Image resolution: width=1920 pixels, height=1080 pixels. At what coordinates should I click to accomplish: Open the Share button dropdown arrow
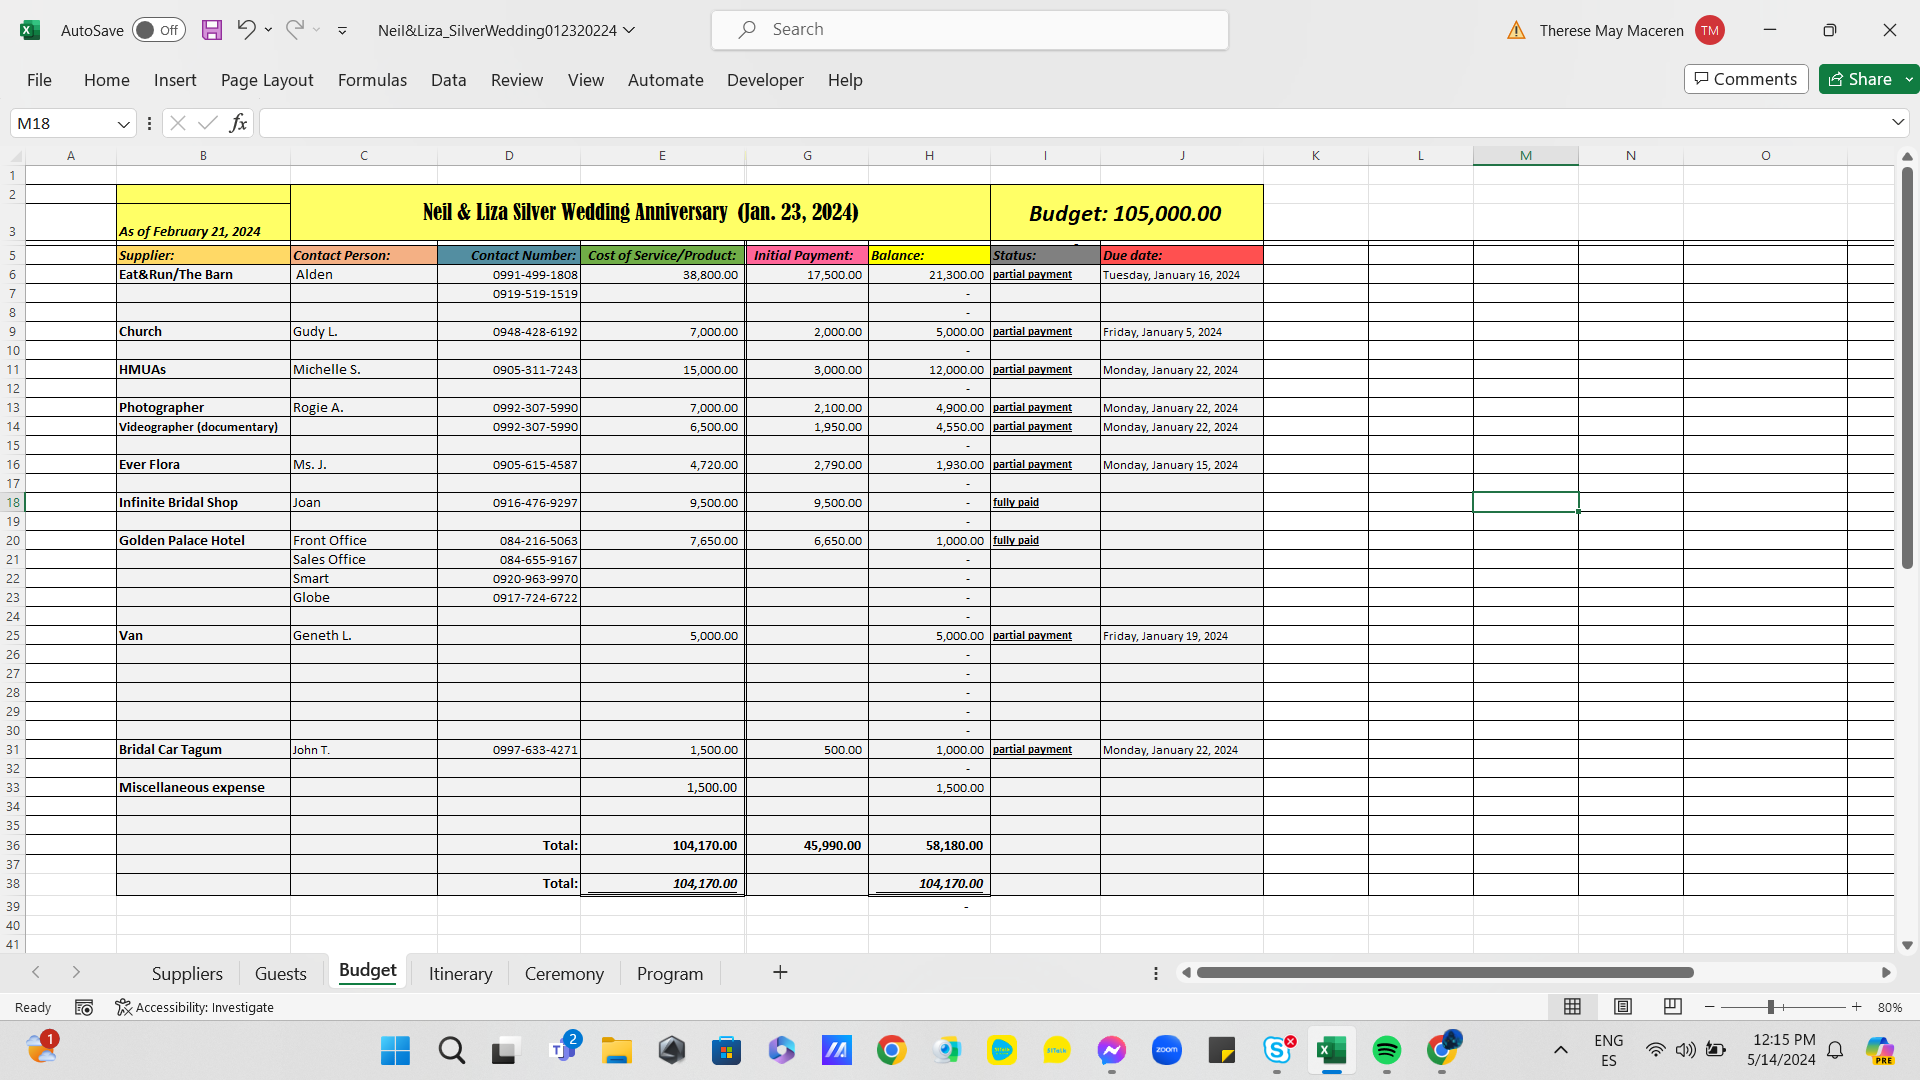[1909, 79]
